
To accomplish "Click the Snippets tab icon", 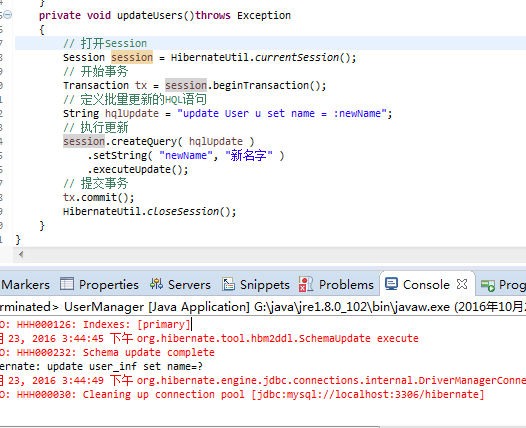I will point(228,284).
